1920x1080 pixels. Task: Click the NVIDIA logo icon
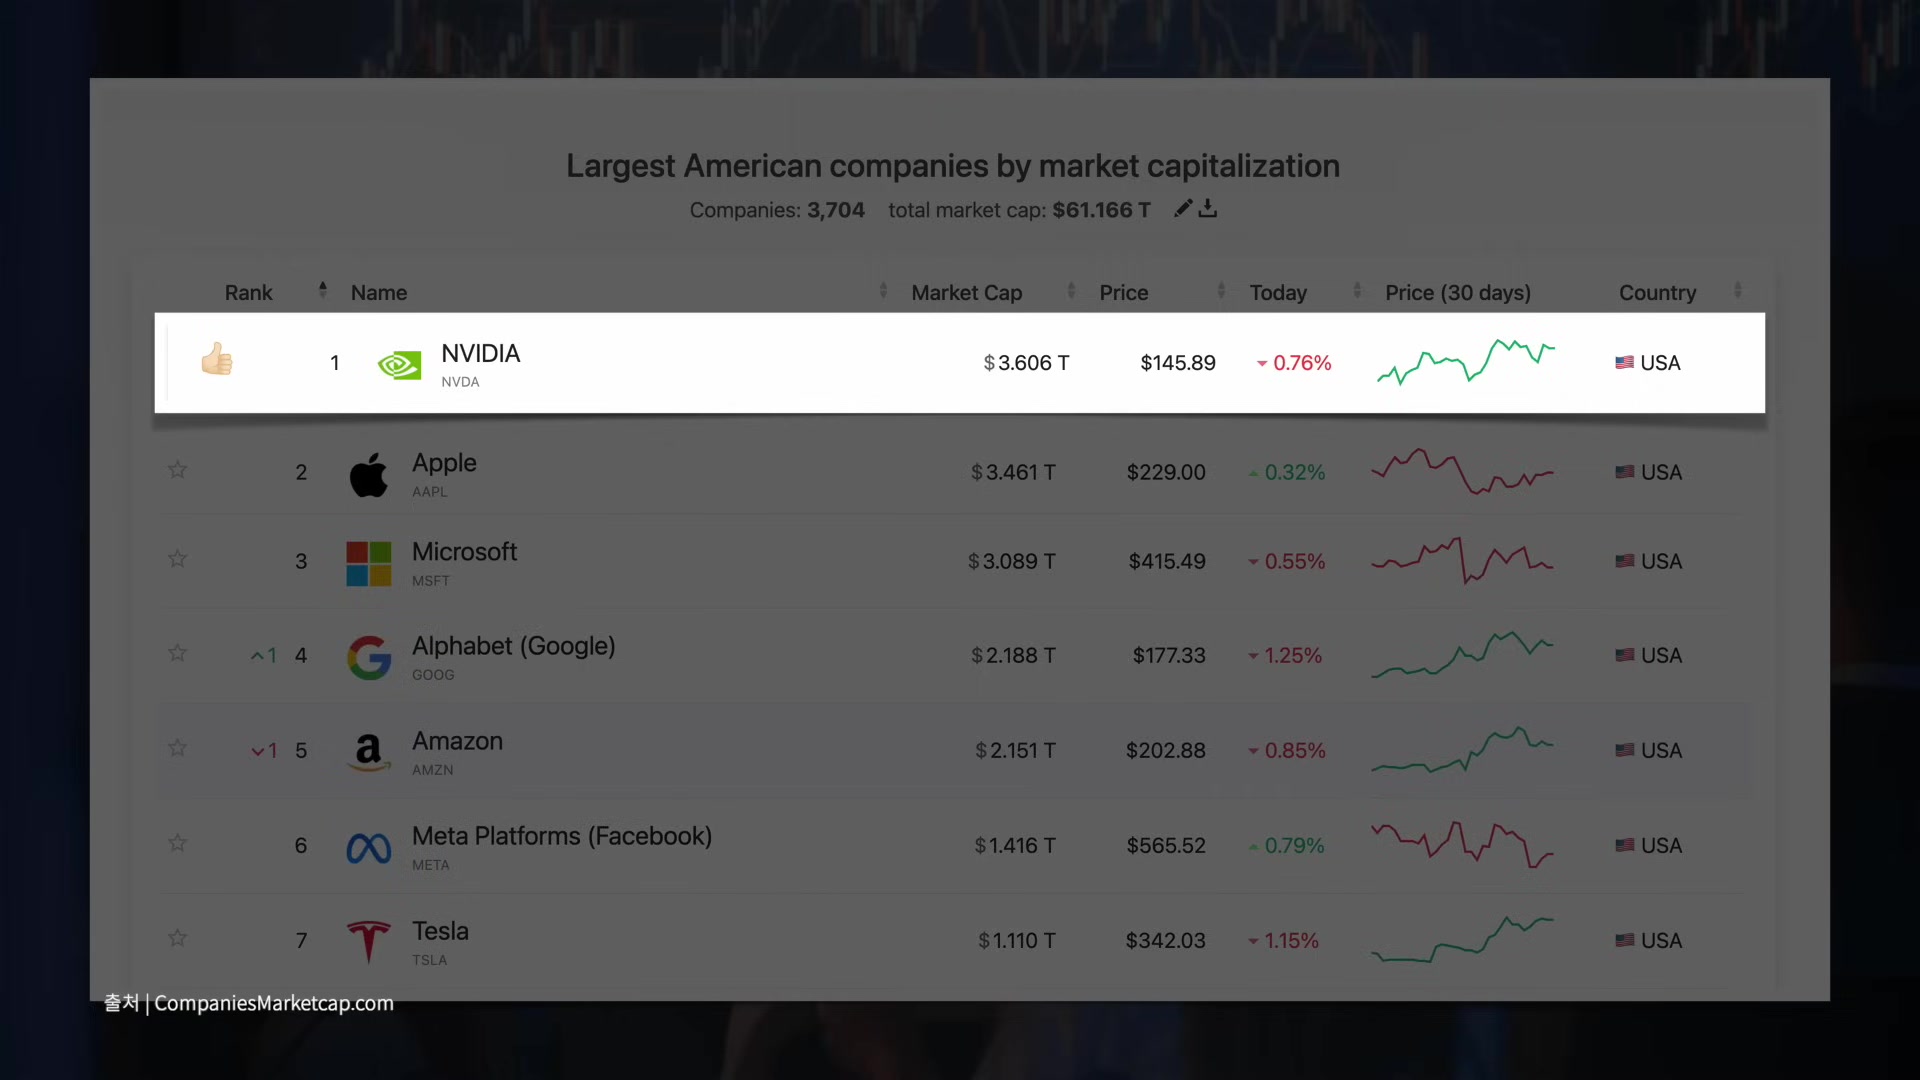coord(399,365)
